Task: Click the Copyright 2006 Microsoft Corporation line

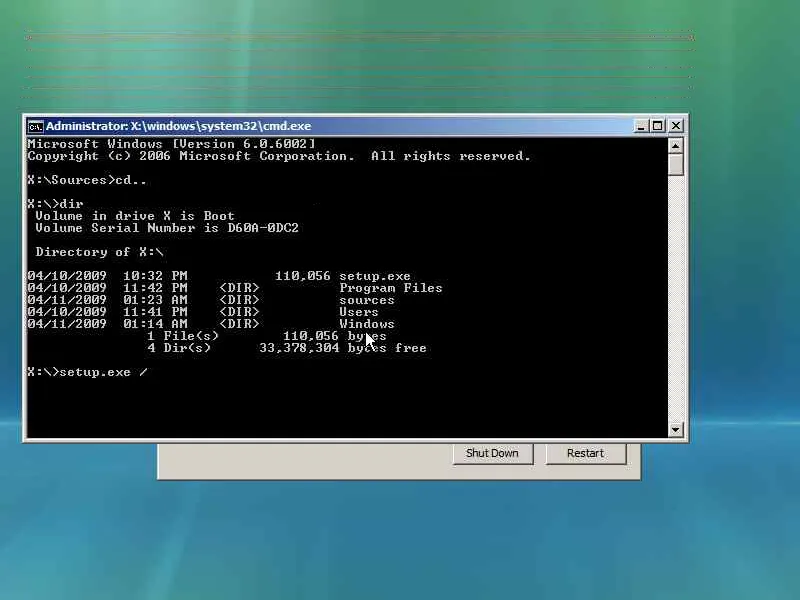Action: [279, 156]
